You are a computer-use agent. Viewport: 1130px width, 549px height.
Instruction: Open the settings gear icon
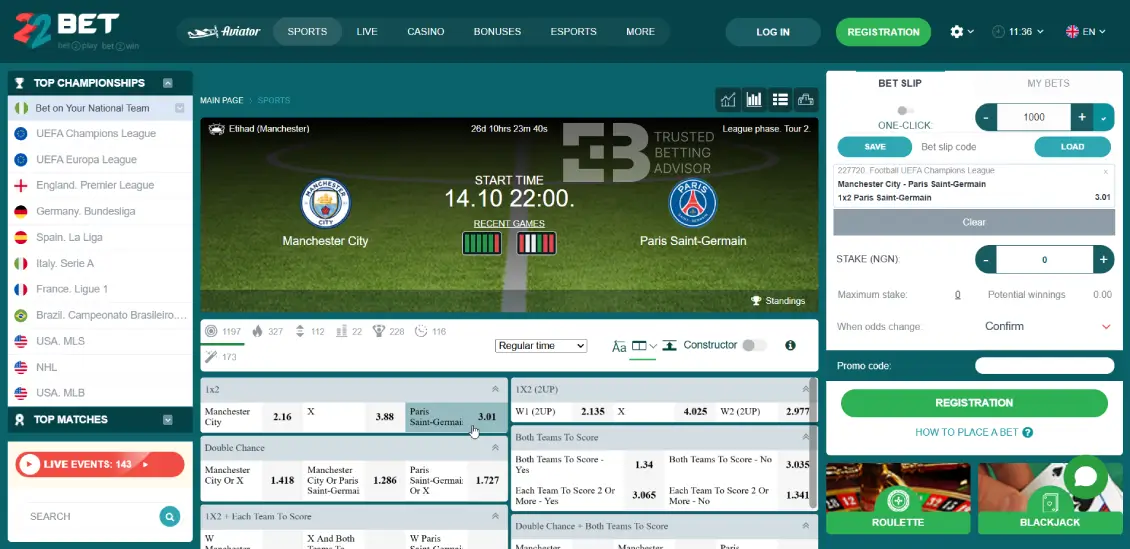[956, 32]
